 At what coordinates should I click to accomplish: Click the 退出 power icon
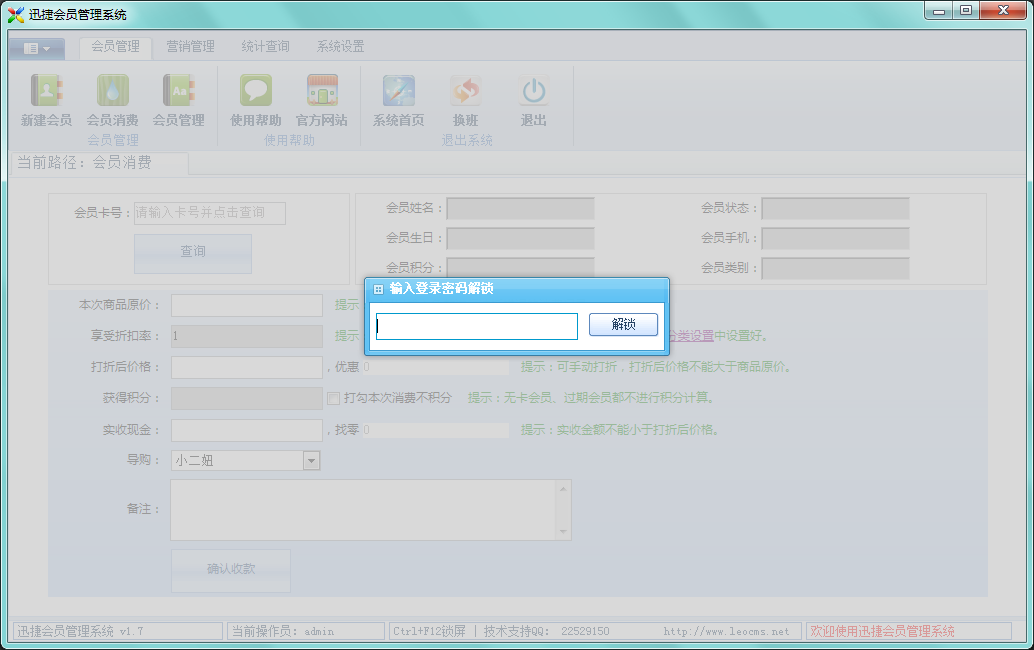[x=533, y=90]
